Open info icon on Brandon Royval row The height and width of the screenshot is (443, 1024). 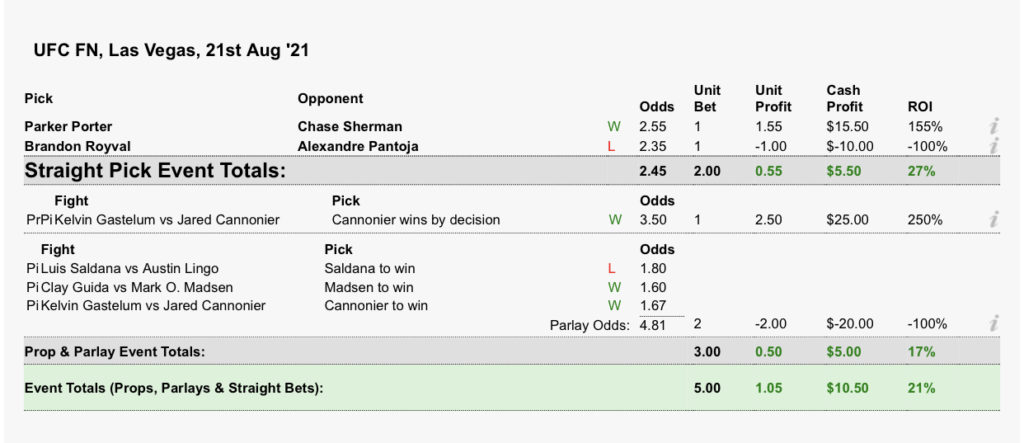pos(993,146)
